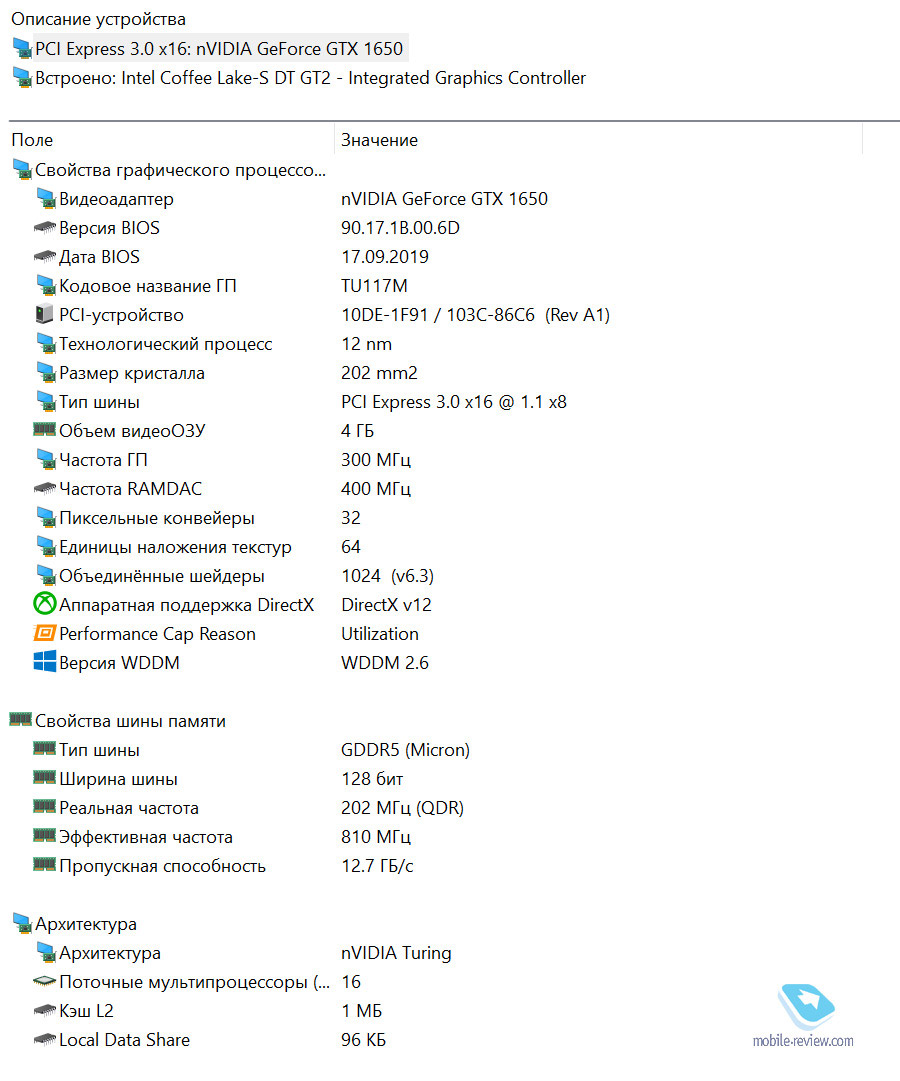Click the PCI-устройство icon

44,314
